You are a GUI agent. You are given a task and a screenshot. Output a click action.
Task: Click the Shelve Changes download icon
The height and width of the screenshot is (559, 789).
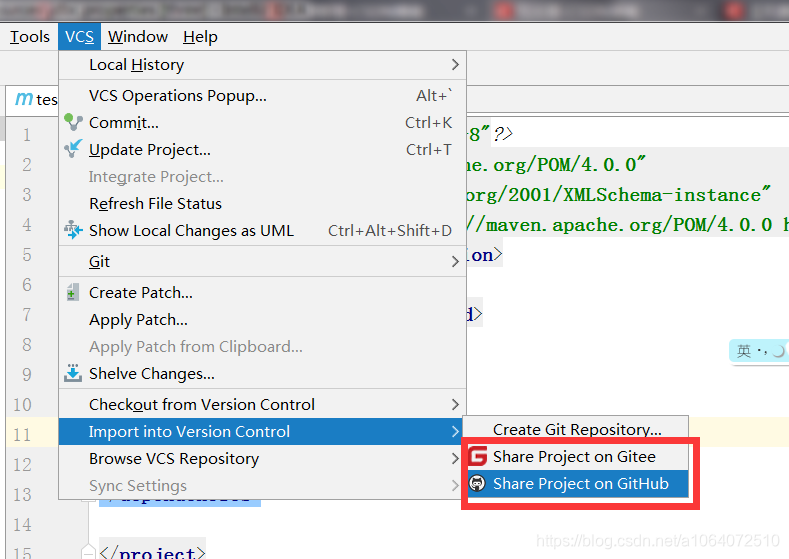coord(73,373)
